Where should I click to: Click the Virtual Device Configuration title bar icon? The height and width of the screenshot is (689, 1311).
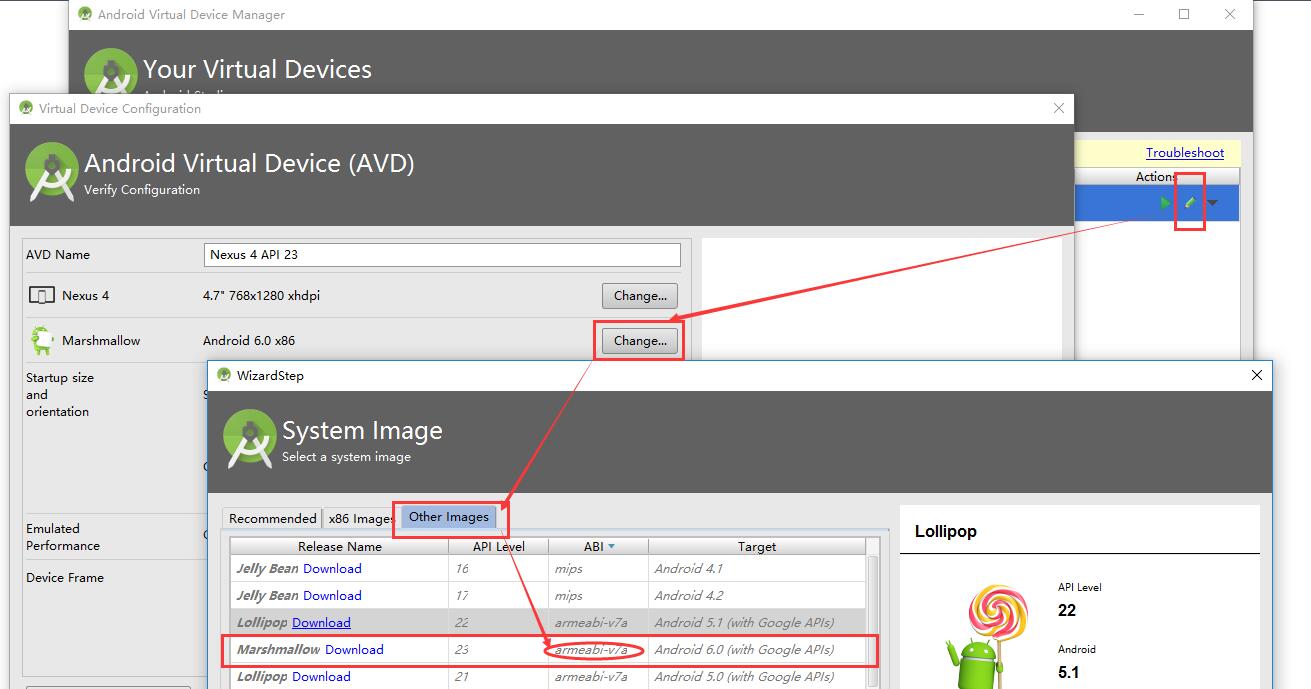pyautogui.click(x=25, y=107)
